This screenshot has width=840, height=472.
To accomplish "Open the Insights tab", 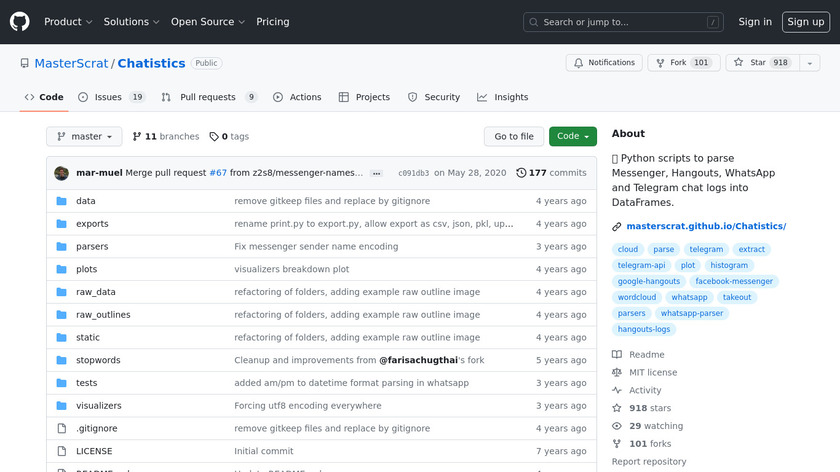I will [x=503, y=97].
